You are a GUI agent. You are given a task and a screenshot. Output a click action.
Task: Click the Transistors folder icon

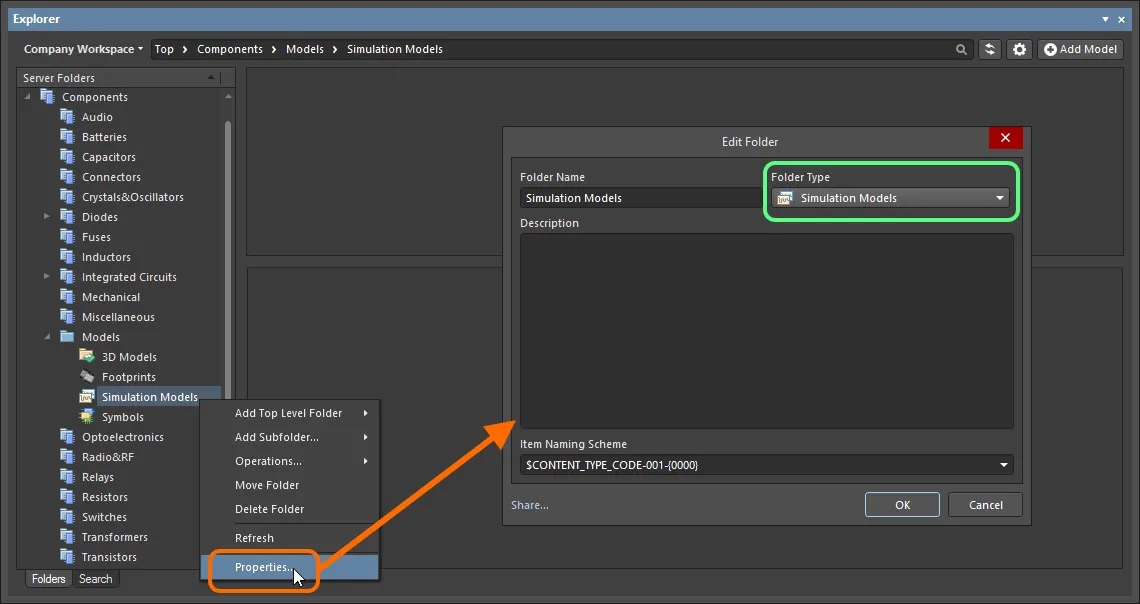(68, 557)
